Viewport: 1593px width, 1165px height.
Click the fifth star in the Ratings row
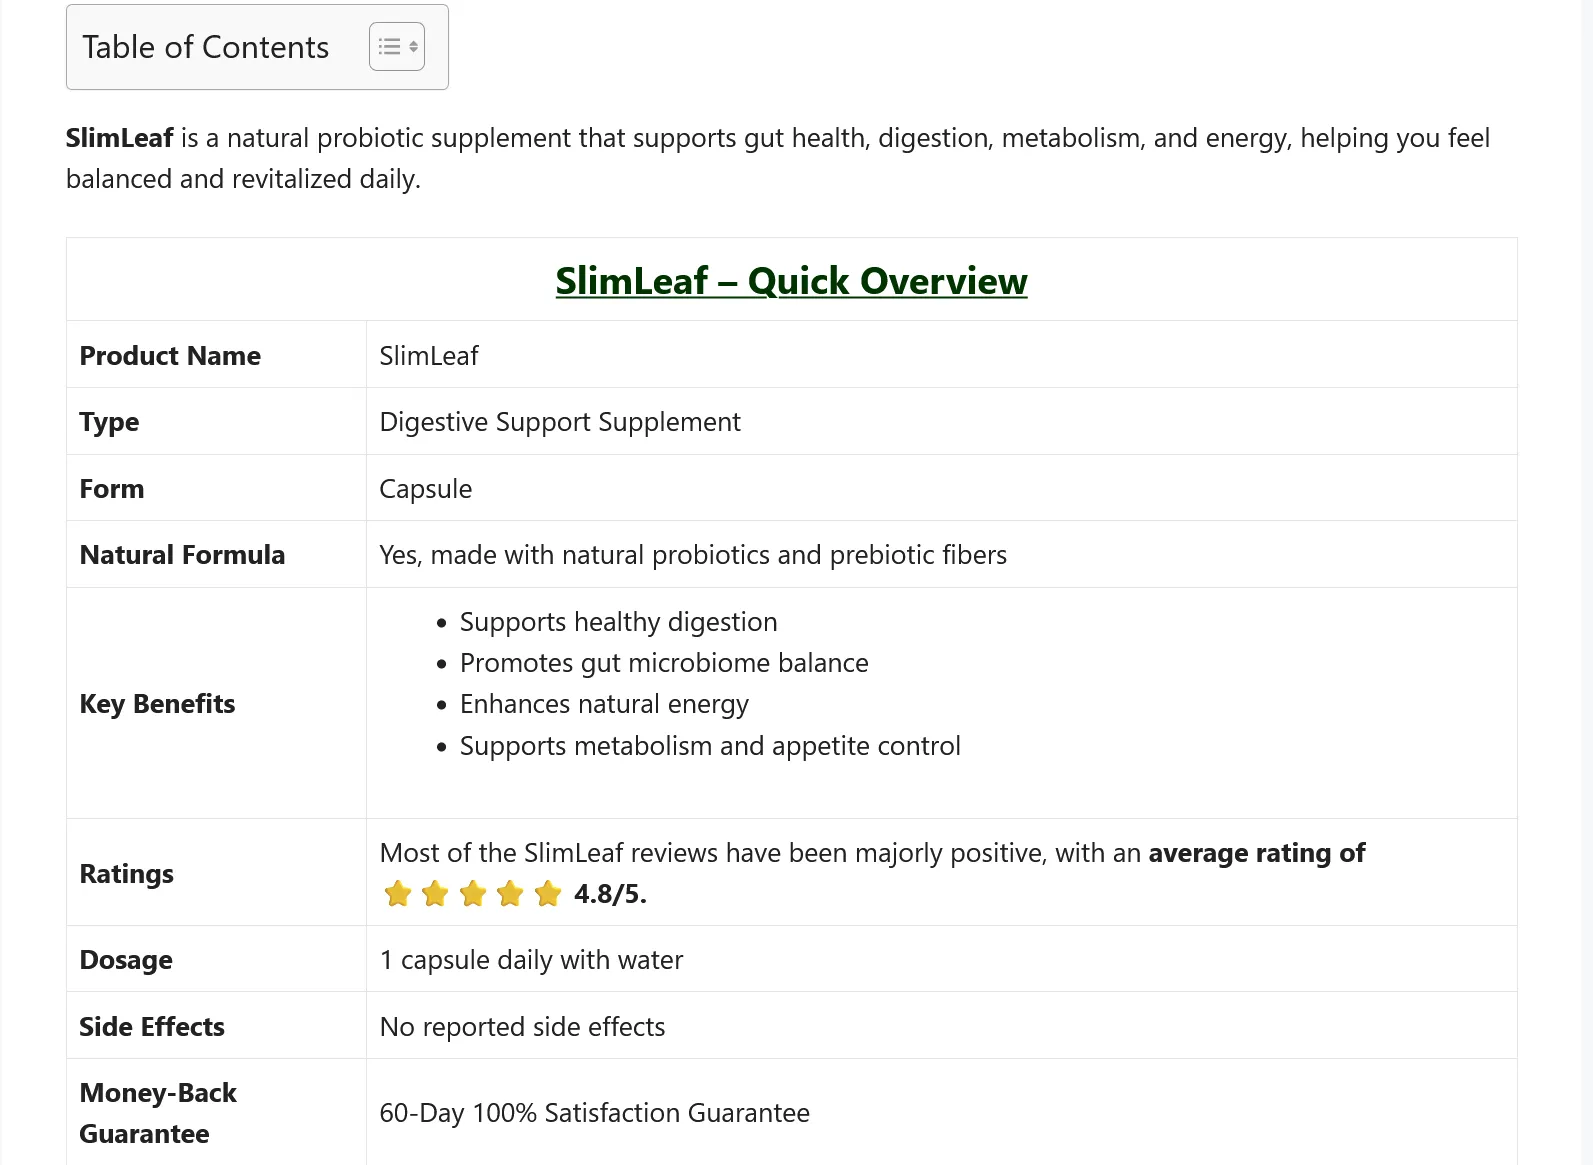[x=548, y=894]
